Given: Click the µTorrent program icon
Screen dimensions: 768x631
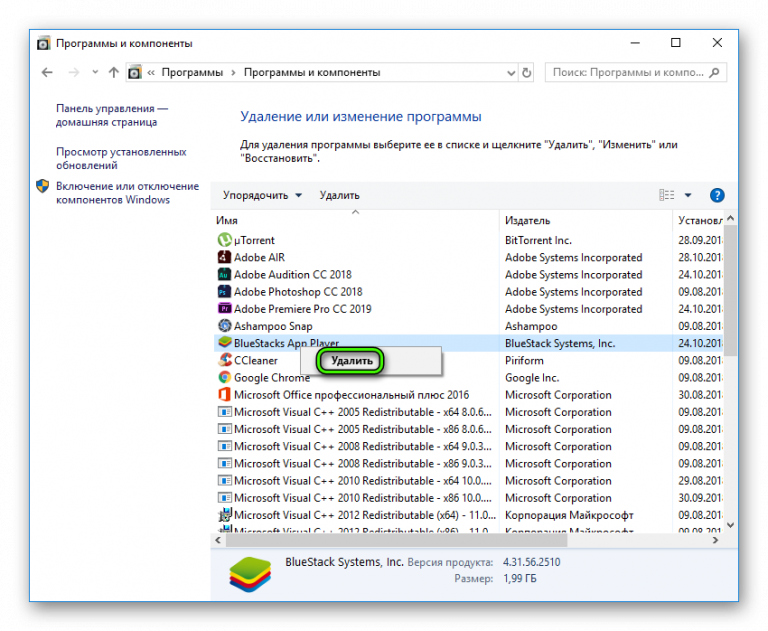Looking at the screenshot, I should [x=224, y=240].
